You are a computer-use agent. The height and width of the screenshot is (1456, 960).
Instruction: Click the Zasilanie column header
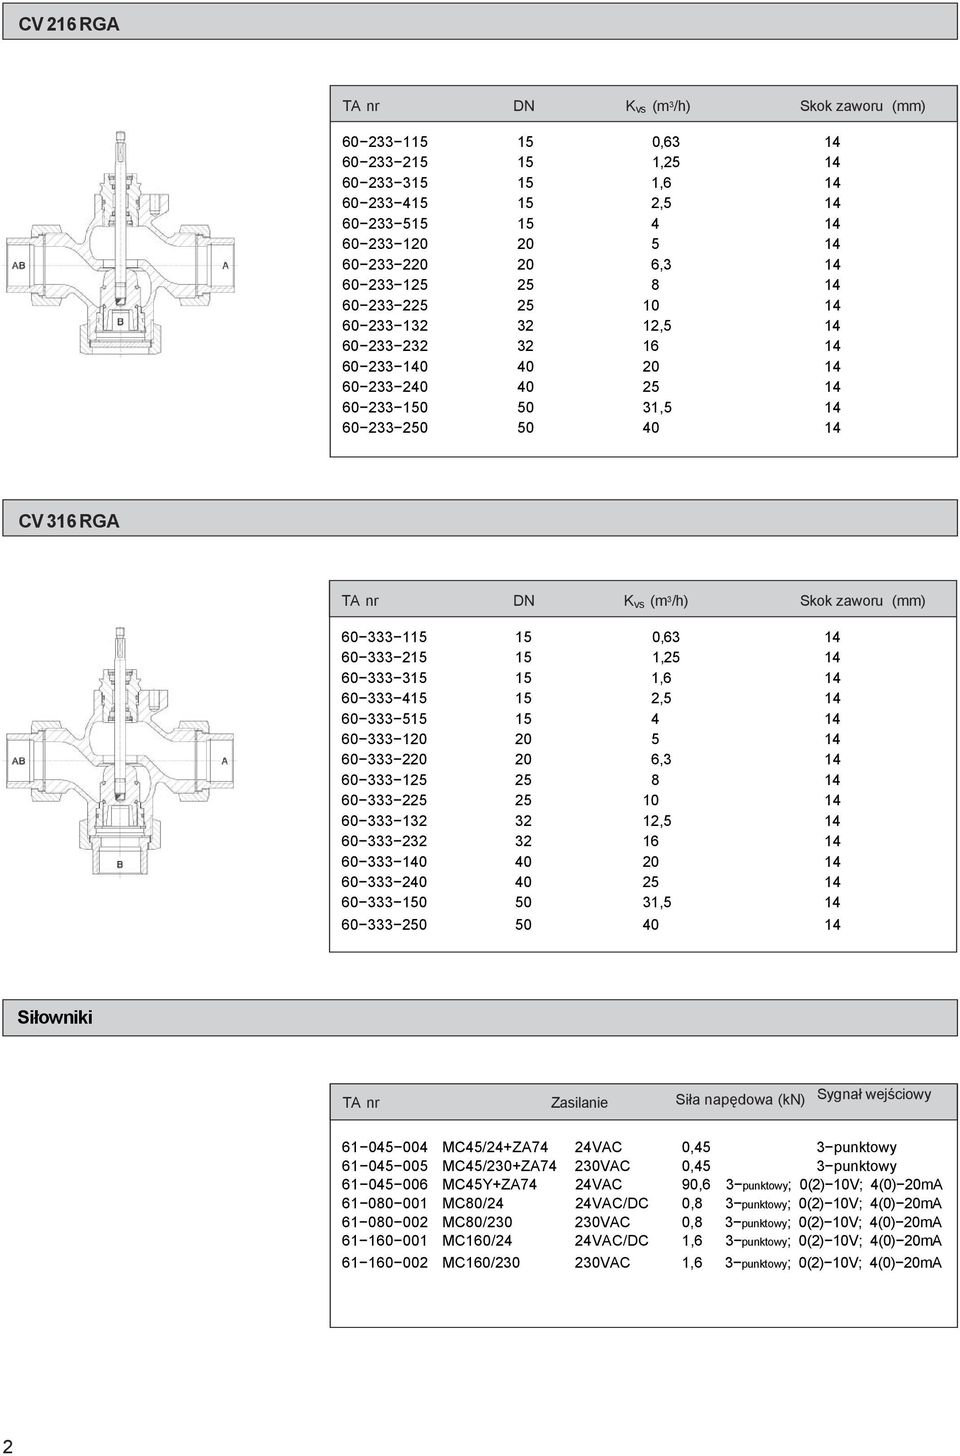point(579,1102)
